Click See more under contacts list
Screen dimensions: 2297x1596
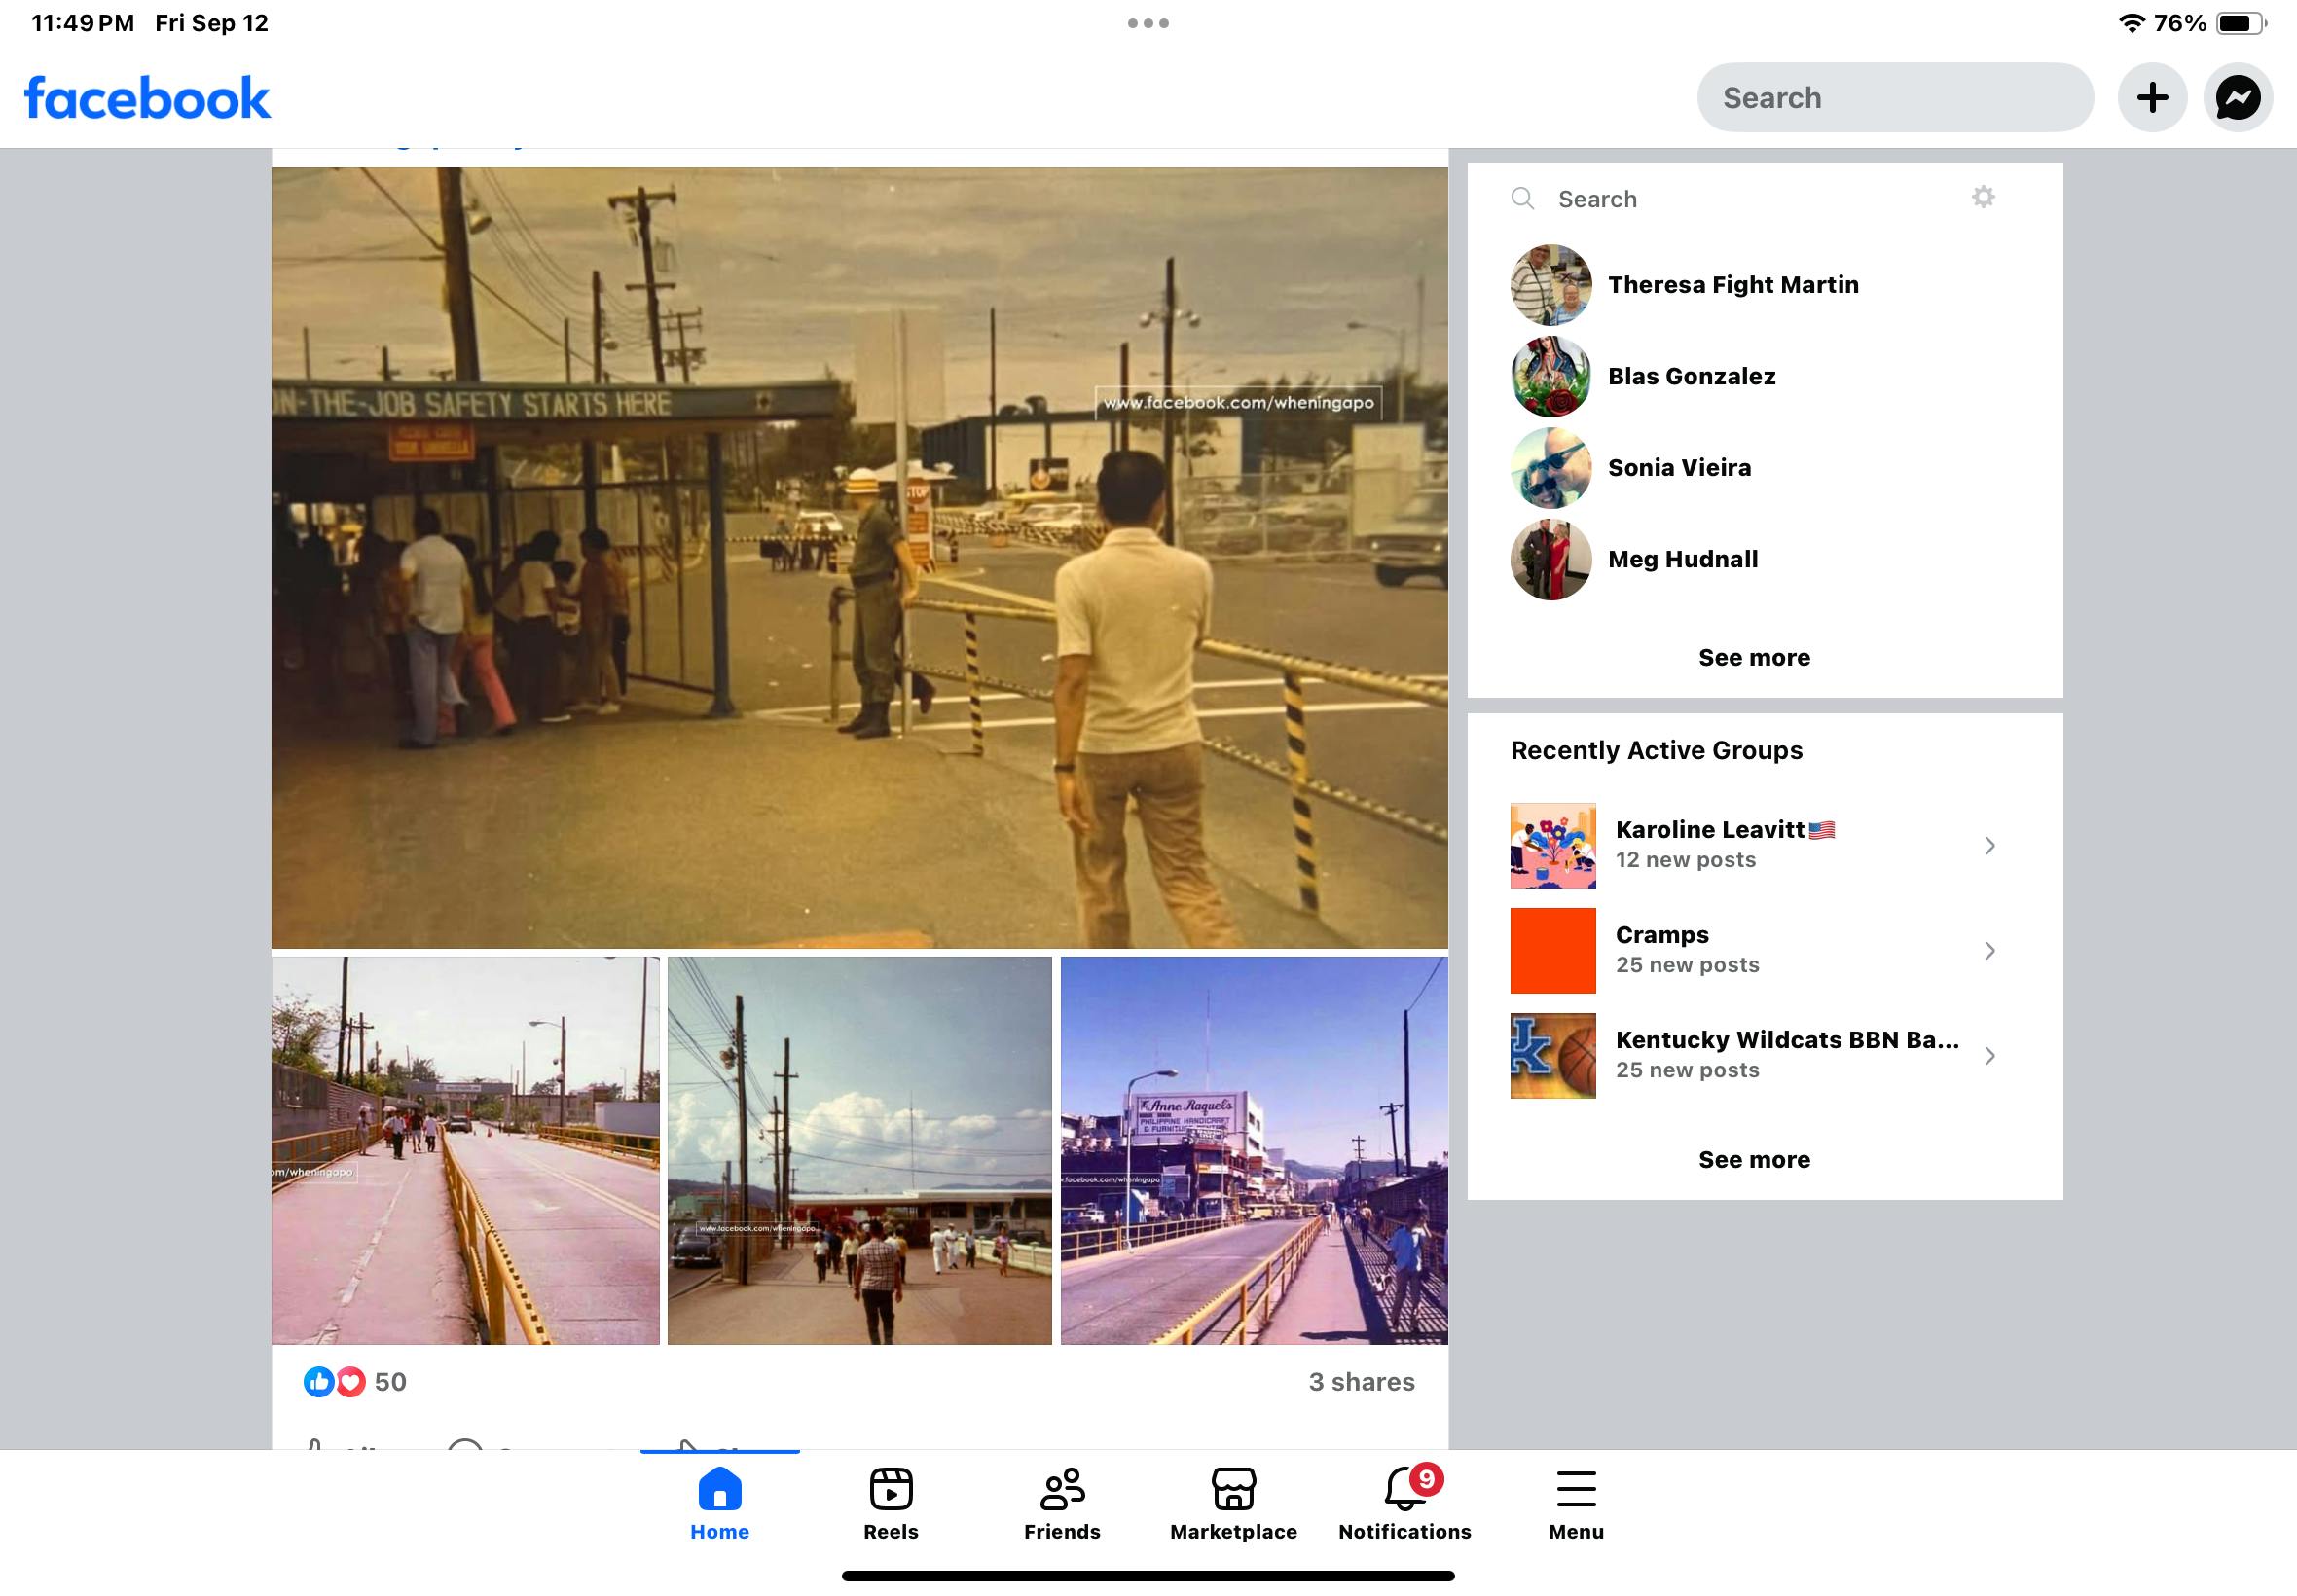(1753, 658)
